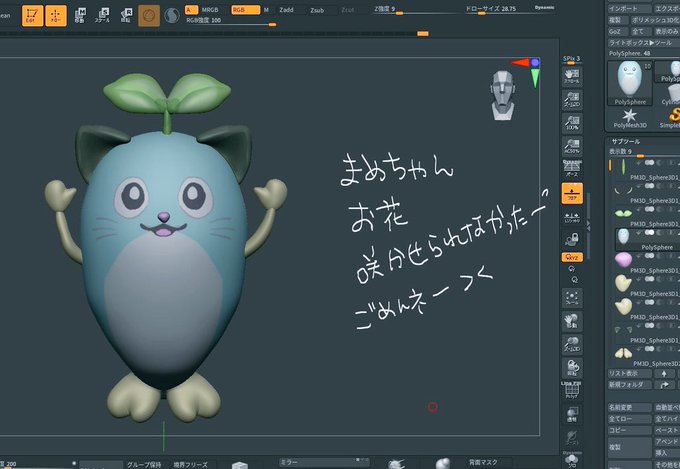Viewport: 680px width, 469px height.
Task: Click the フレーム frame mesh icon
Action: pyautogui.click(x=572, y=298)
